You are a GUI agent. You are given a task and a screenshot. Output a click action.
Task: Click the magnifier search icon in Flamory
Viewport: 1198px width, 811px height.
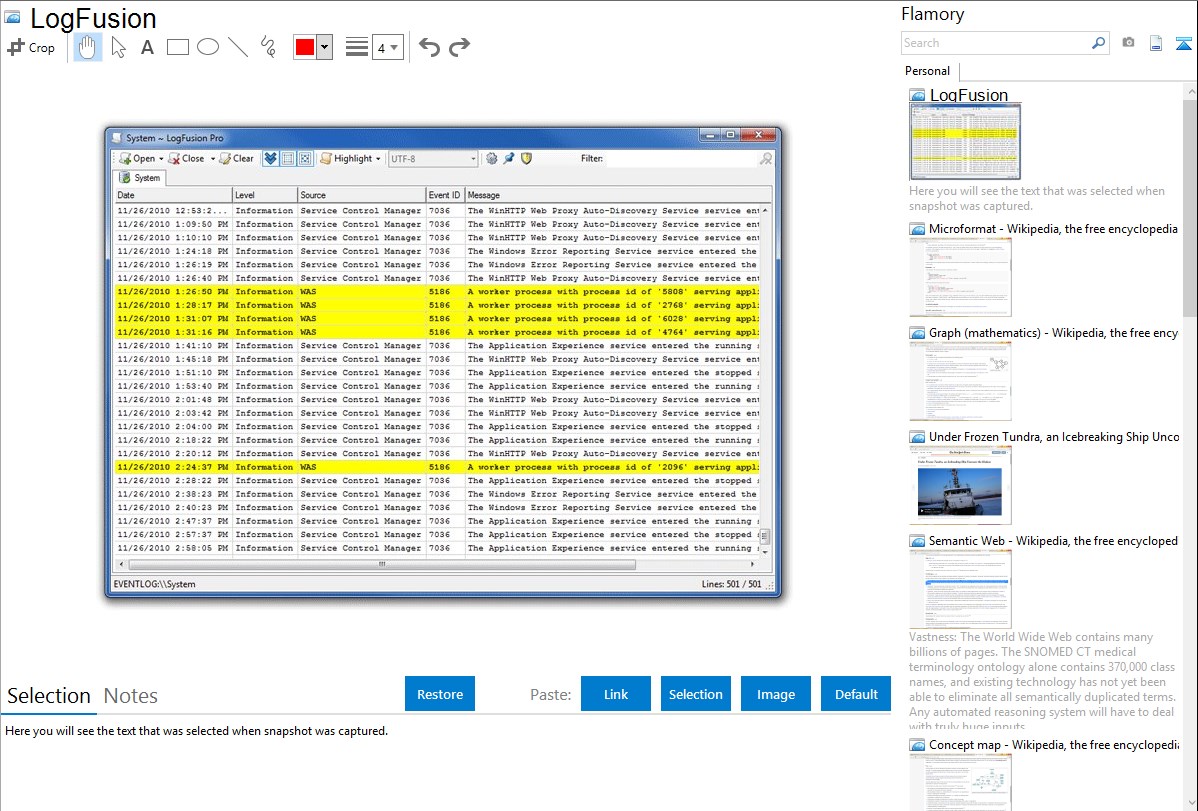point(1099,43)
